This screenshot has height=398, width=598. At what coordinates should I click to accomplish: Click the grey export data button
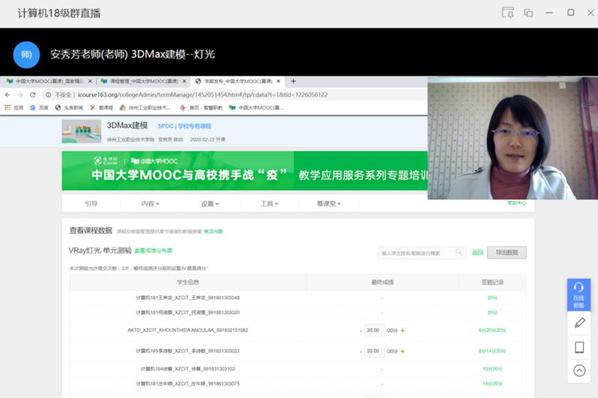506,252
